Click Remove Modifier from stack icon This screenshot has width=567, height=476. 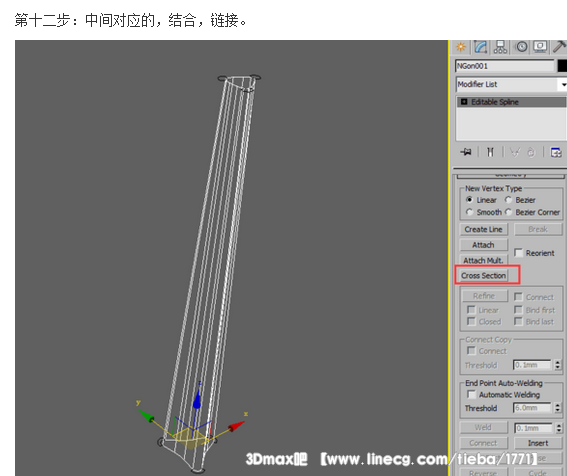[531, 152]
